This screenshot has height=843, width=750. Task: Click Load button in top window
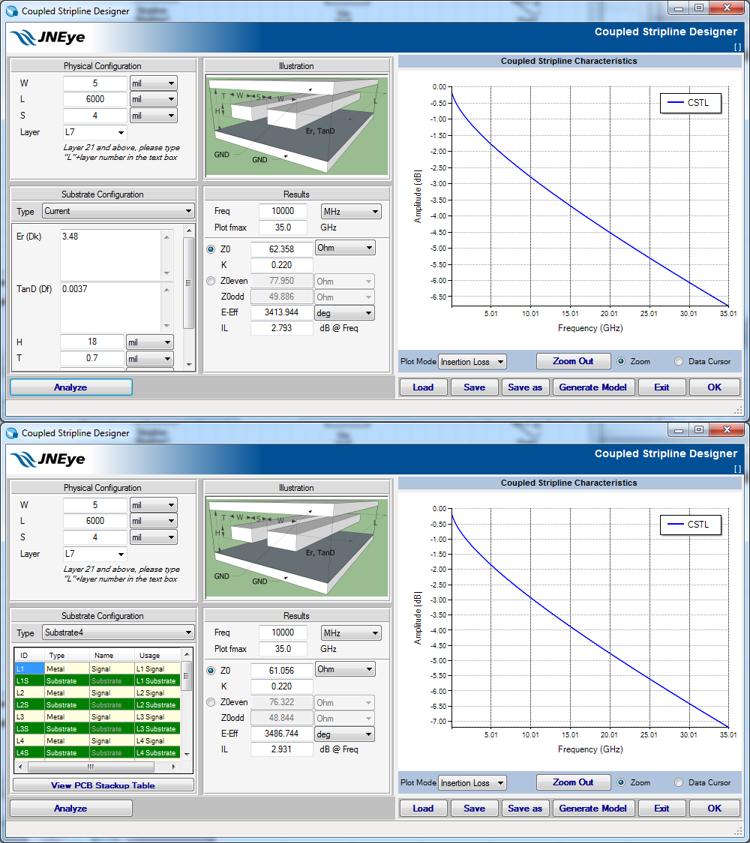point(423,387)
